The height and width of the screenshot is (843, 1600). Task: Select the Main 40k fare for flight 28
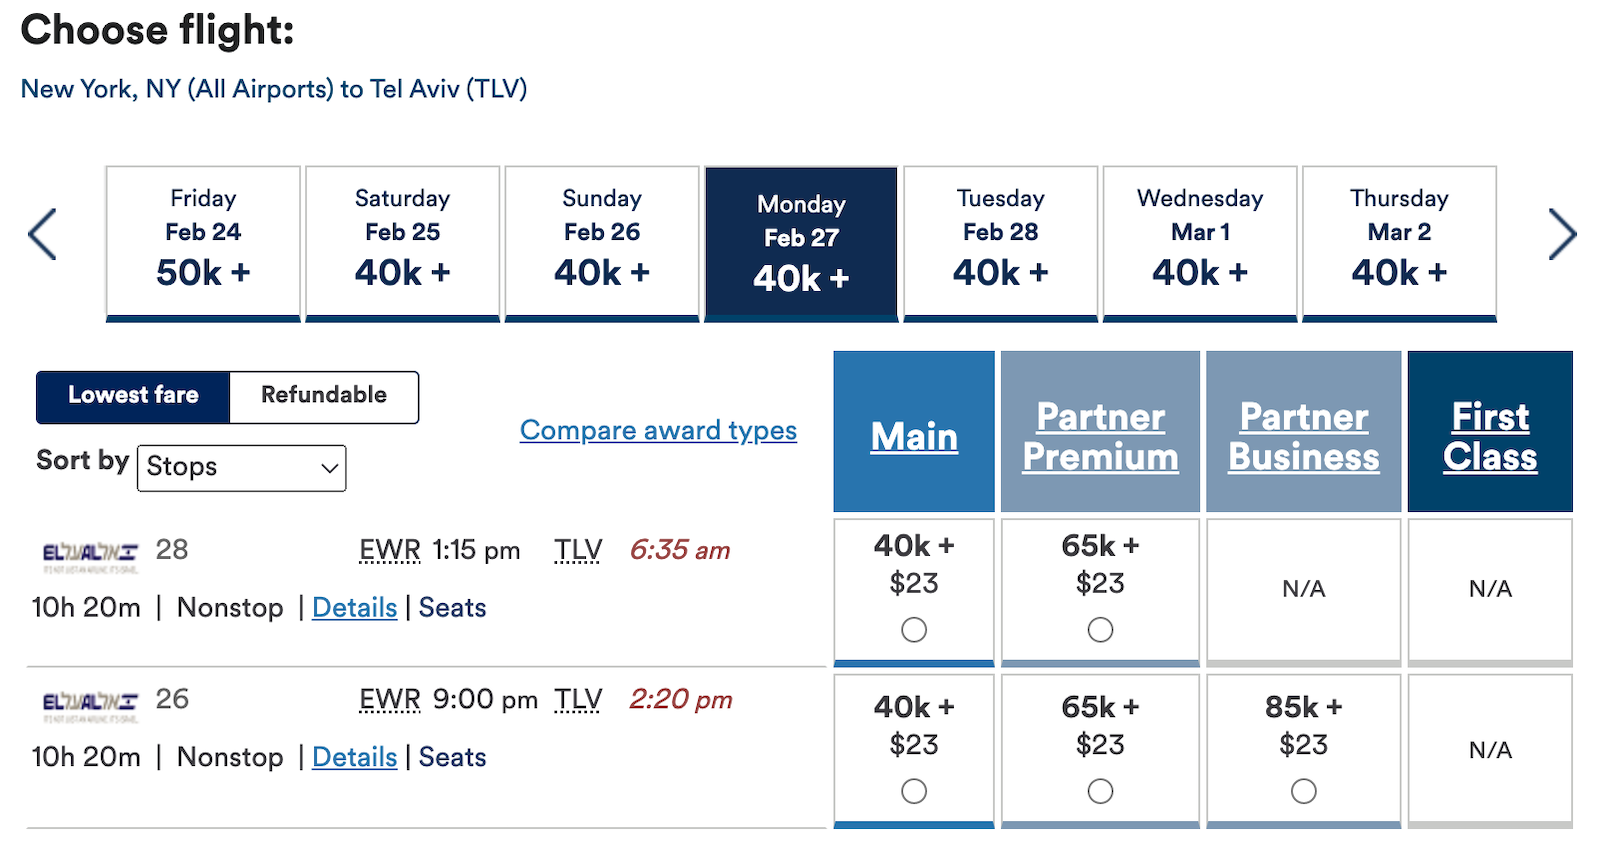click(x=913, y=630)
